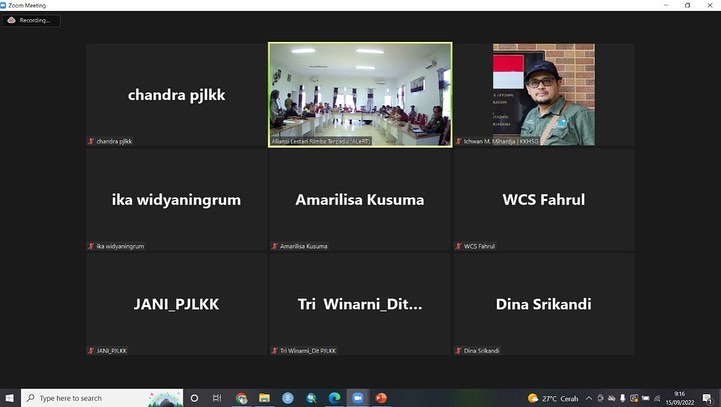Click the chandra pjlkk participant tile

177,95
